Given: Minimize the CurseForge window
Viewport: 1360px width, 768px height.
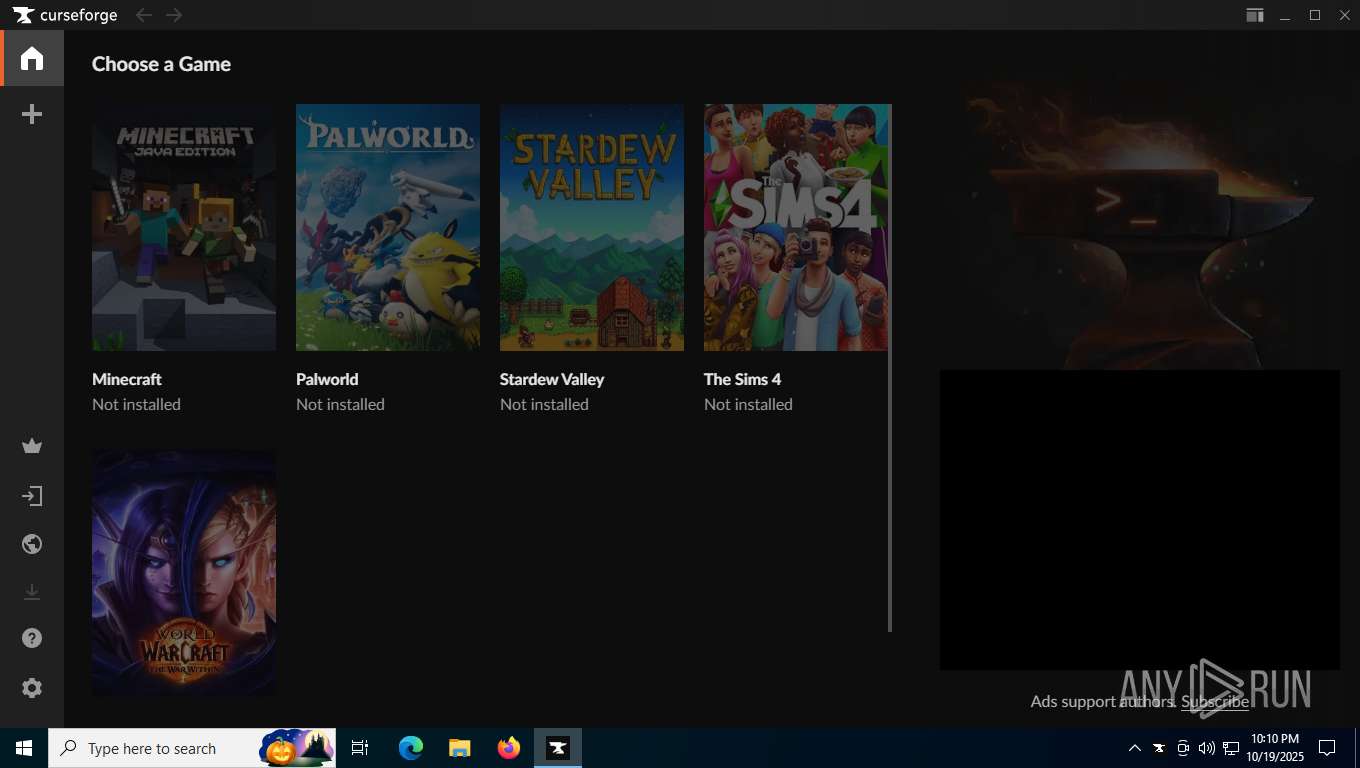Looking at the screenshot, I should click(1285, 15).
